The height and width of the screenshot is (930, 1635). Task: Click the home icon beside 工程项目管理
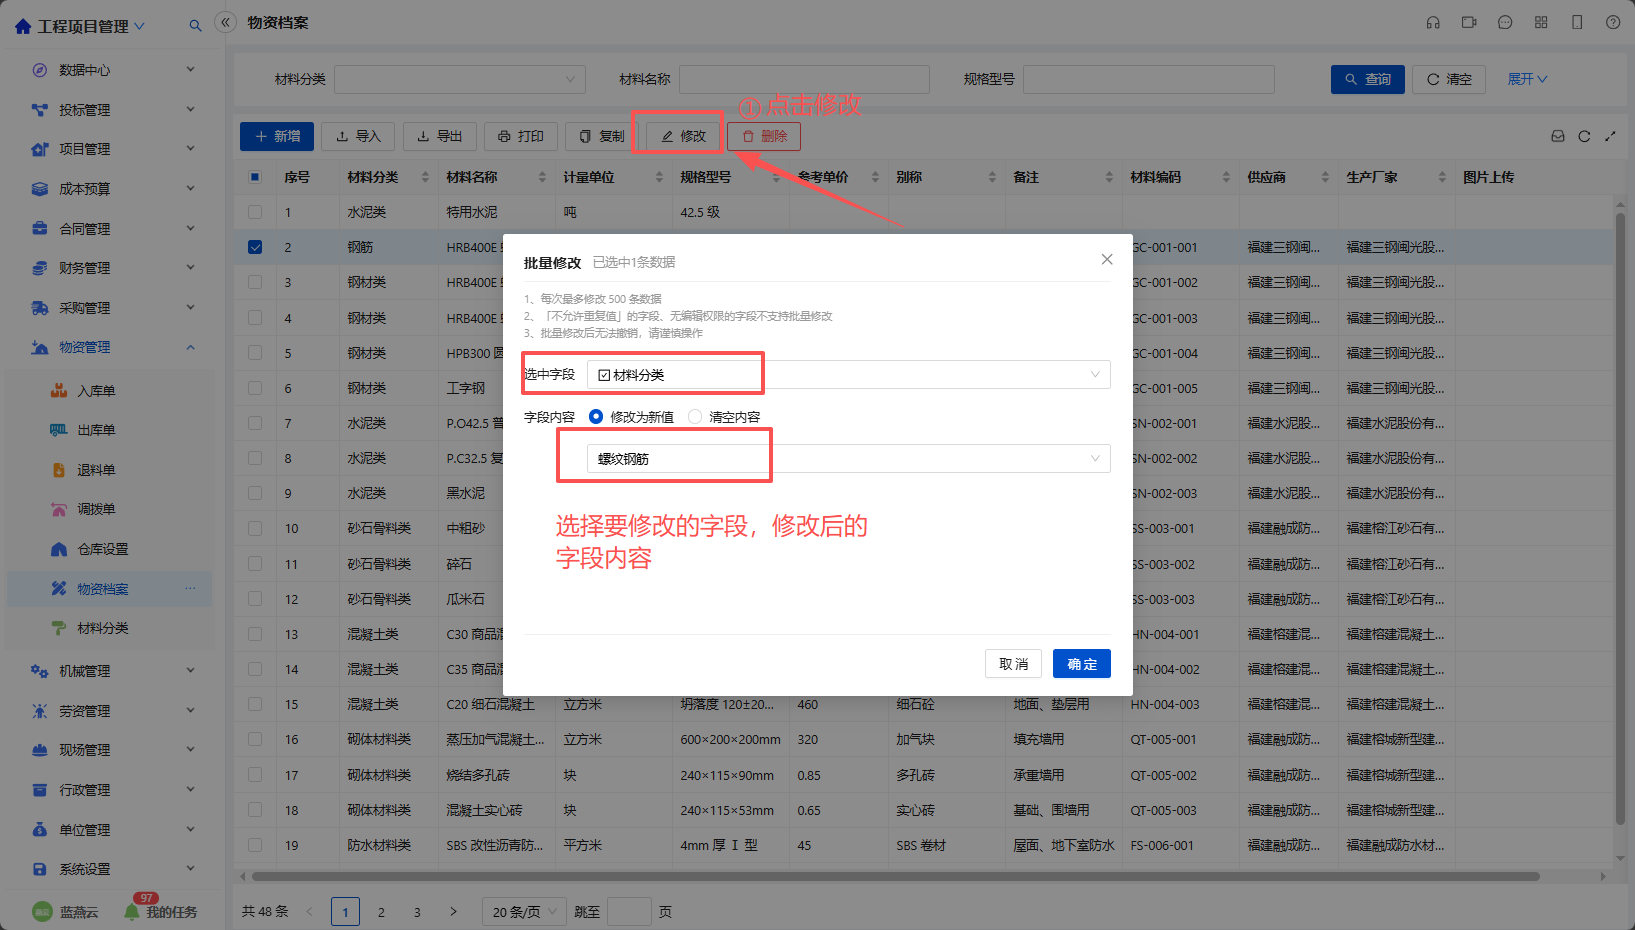click(23, 26)
